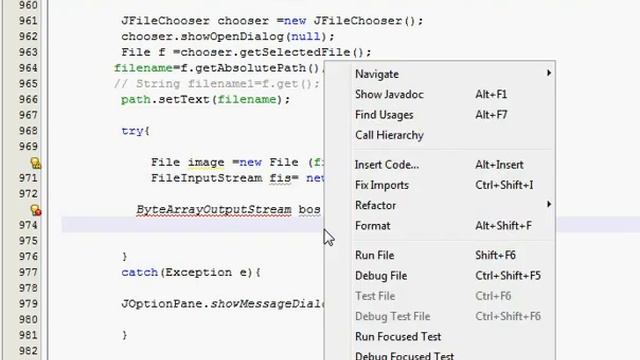Viewport: 640px width, 360px height.
Task: Choose Run File from the context menu
Action: 440,255
